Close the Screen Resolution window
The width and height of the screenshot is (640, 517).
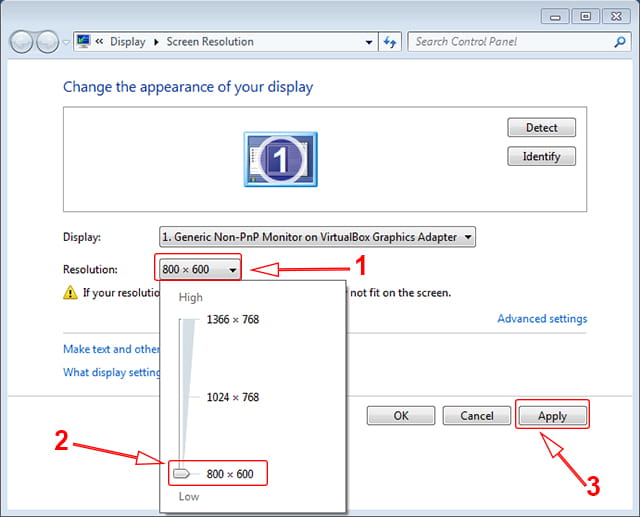click(x=616, y=16)
